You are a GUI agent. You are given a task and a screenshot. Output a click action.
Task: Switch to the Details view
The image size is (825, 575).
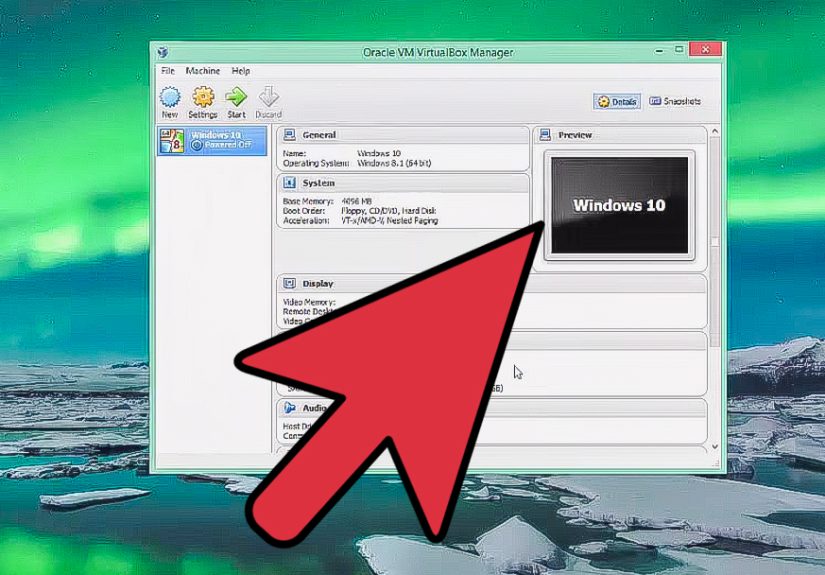617,102
